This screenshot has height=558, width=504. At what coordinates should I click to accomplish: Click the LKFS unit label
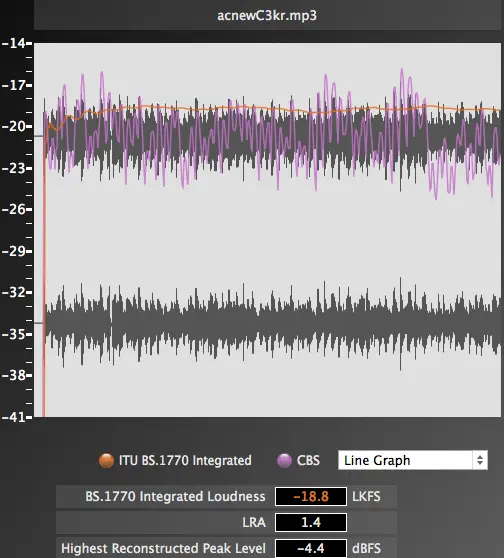point(366,496)
